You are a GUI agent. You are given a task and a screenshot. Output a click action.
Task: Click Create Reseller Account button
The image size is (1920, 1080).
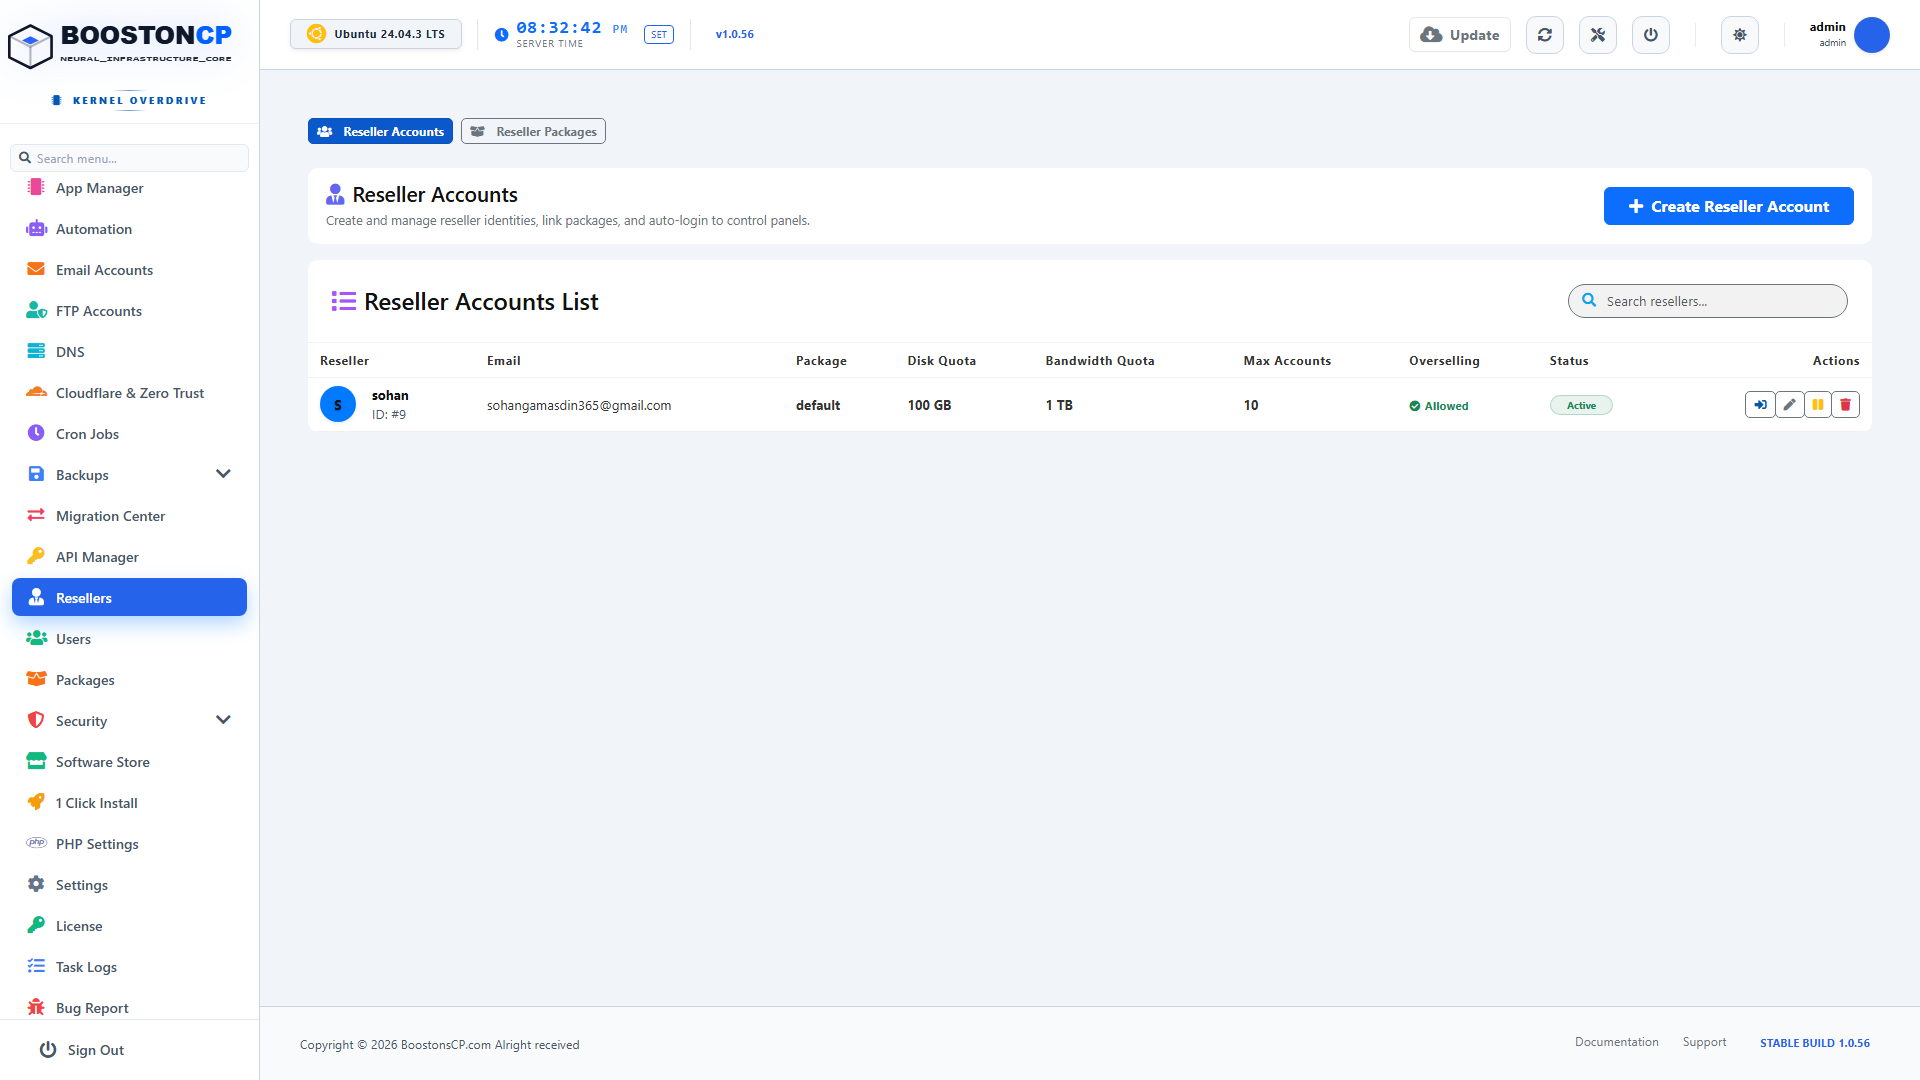coord(1728,206)
